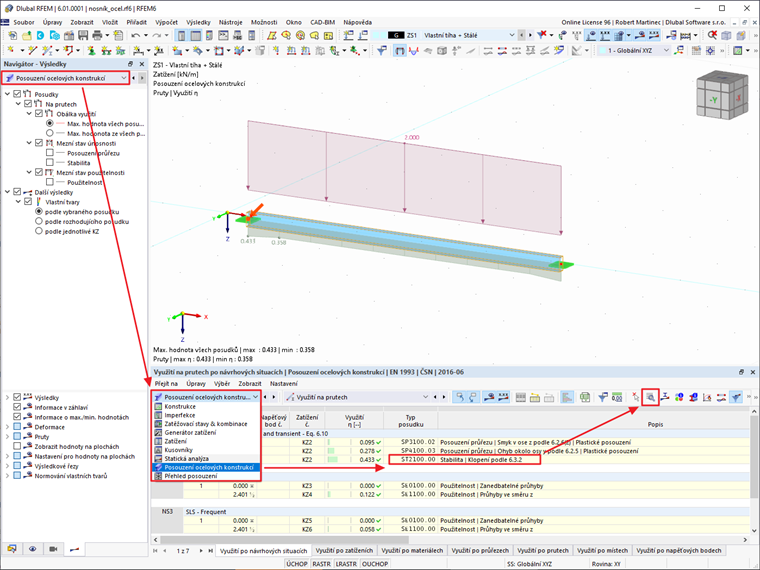Click the Undo arrow icon
The image size is (760, 570).
136,35
